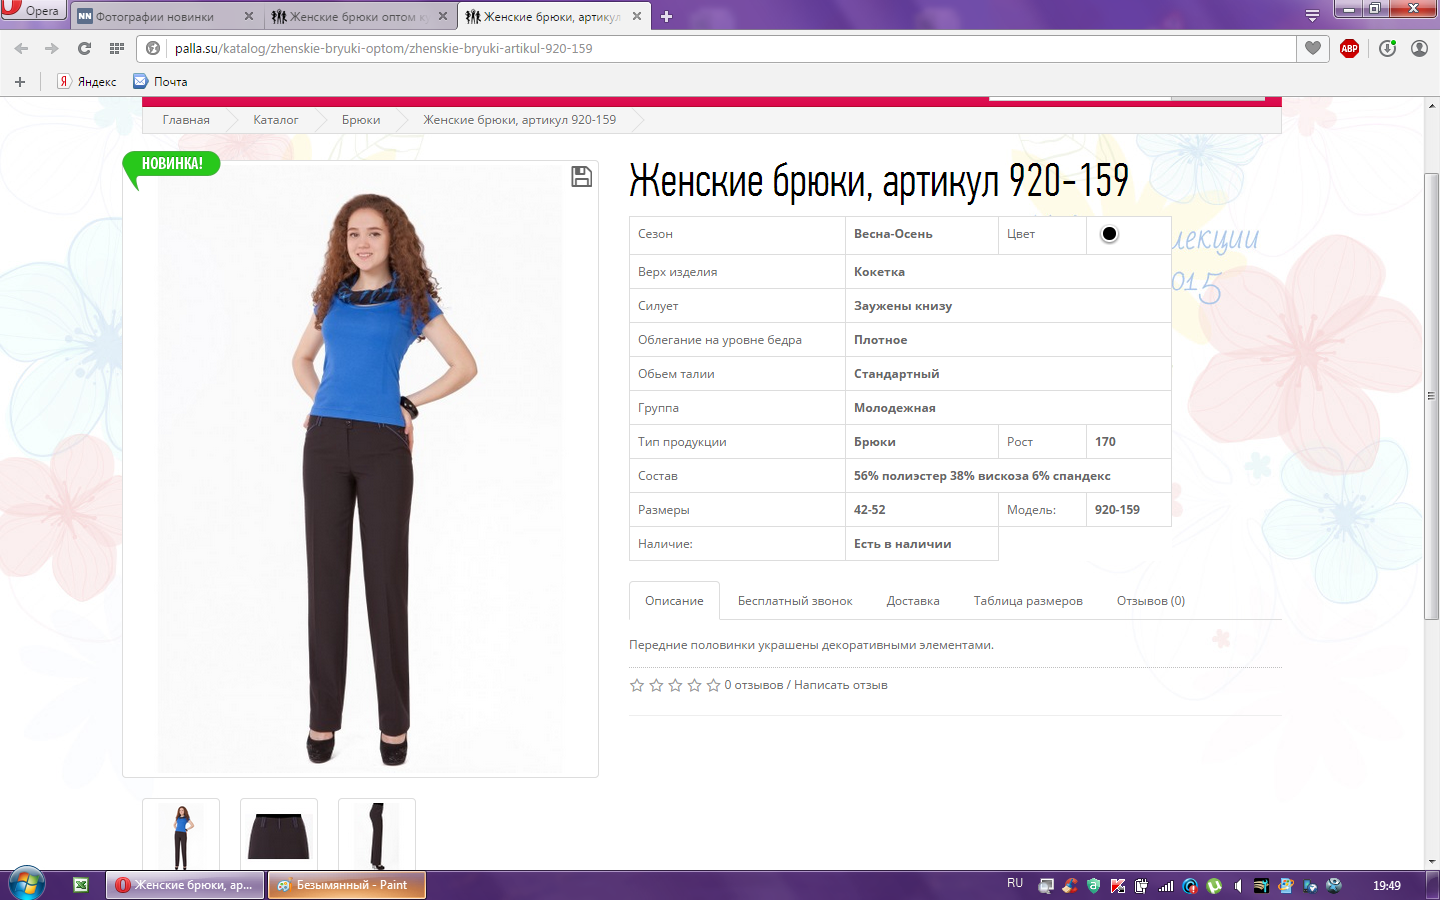Open the Opera main menu button
The image size is (1440, 900).
pos(33,10)
